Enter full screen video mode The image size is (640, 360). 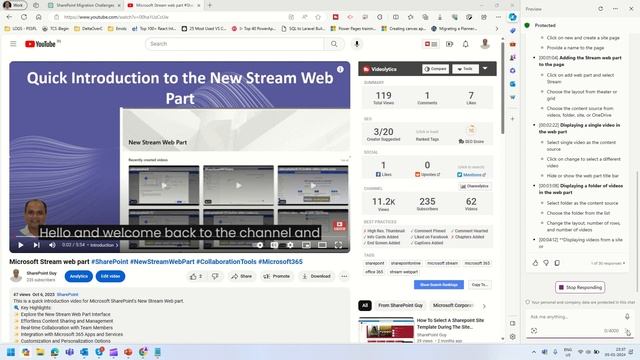[x=338, y=245]
